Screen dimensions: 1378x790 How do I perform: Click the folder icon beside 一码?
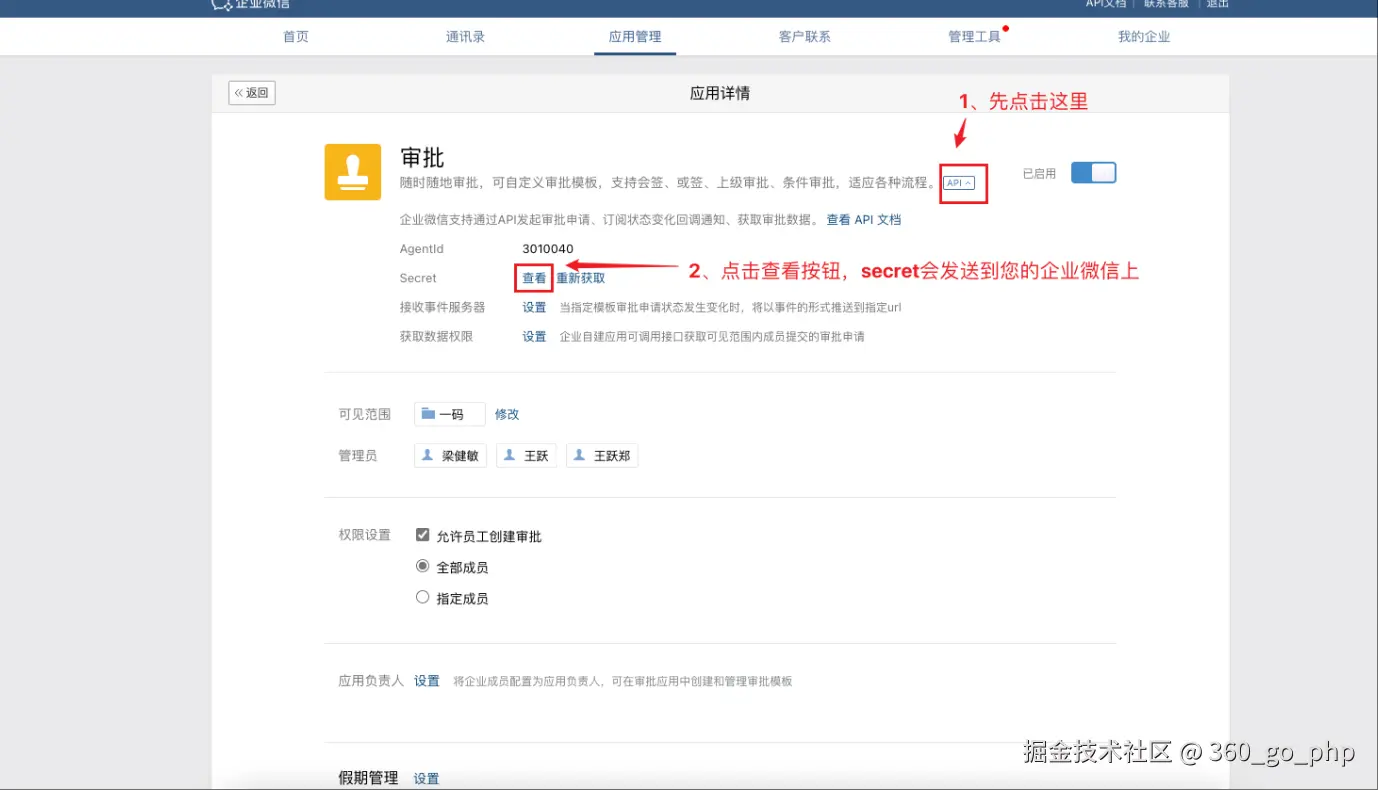[428, 414]
